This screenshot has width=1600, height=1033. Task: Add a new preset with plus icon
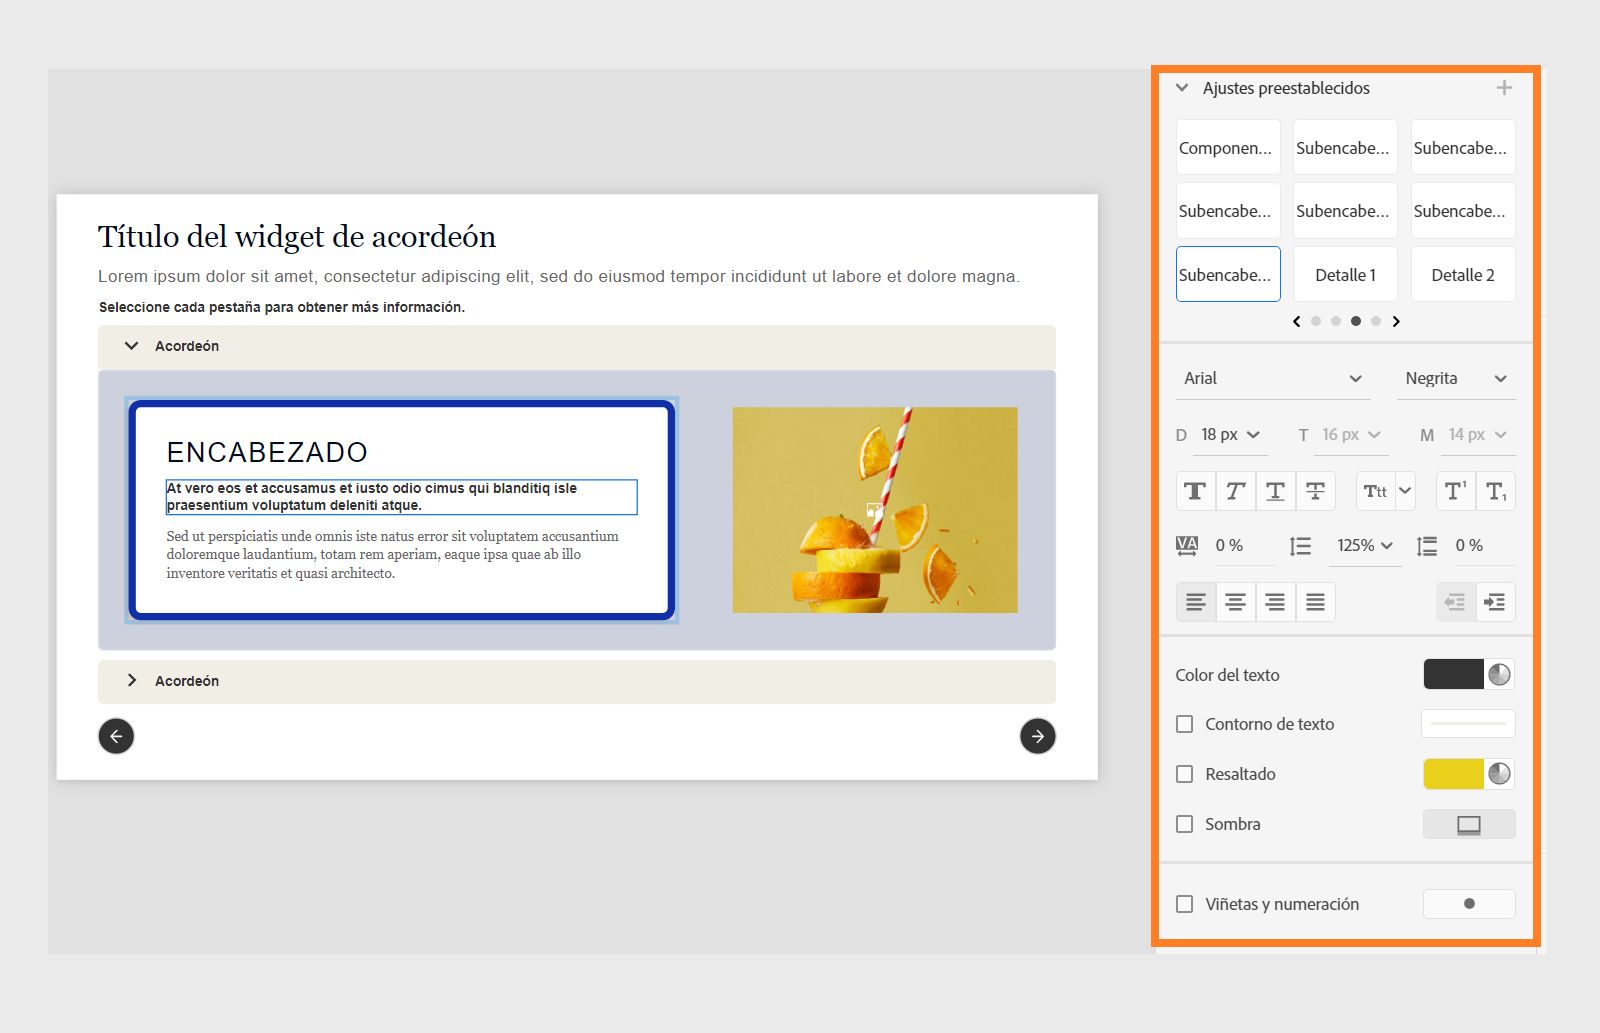tap(1504, 88)
